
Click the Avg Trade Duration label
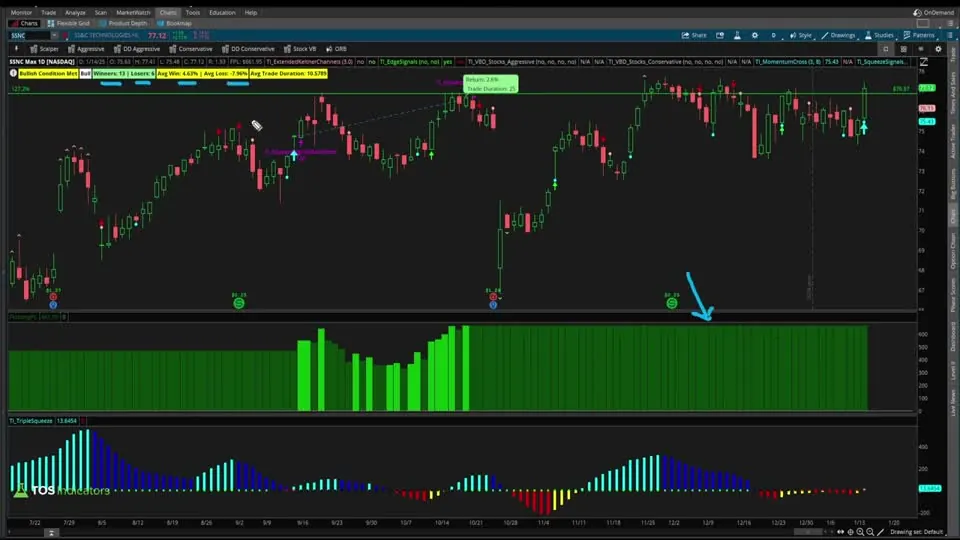288,73
